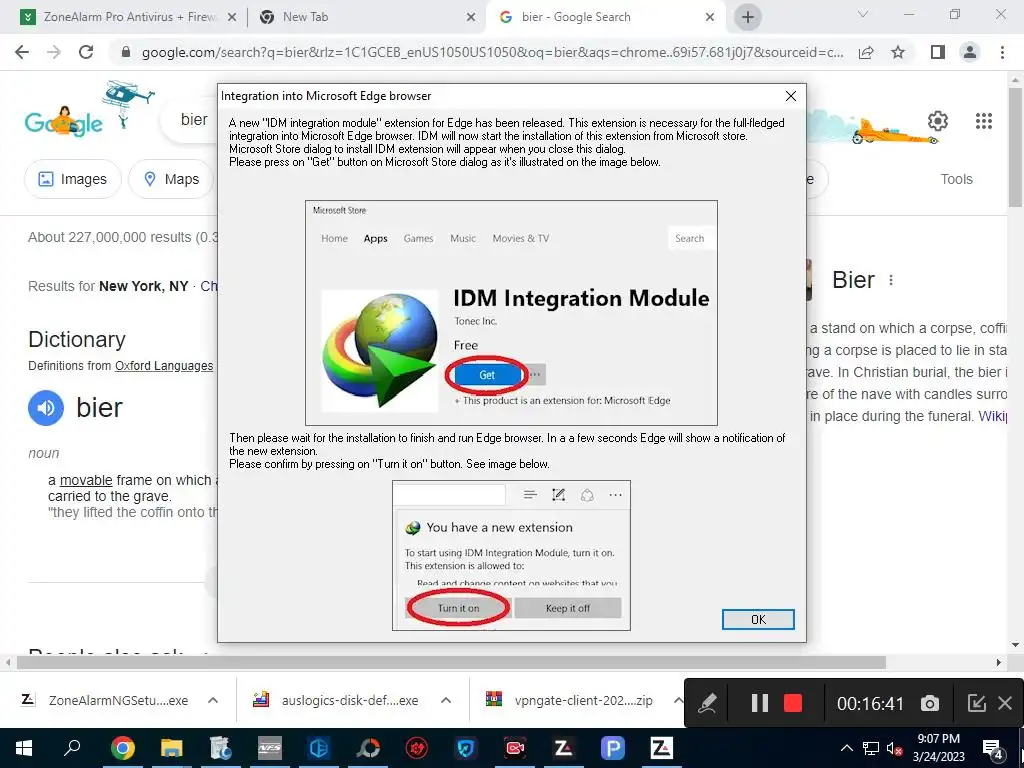1024x768 pixels.
Task: Open the share this page icon
Action: tap(866, 52)
